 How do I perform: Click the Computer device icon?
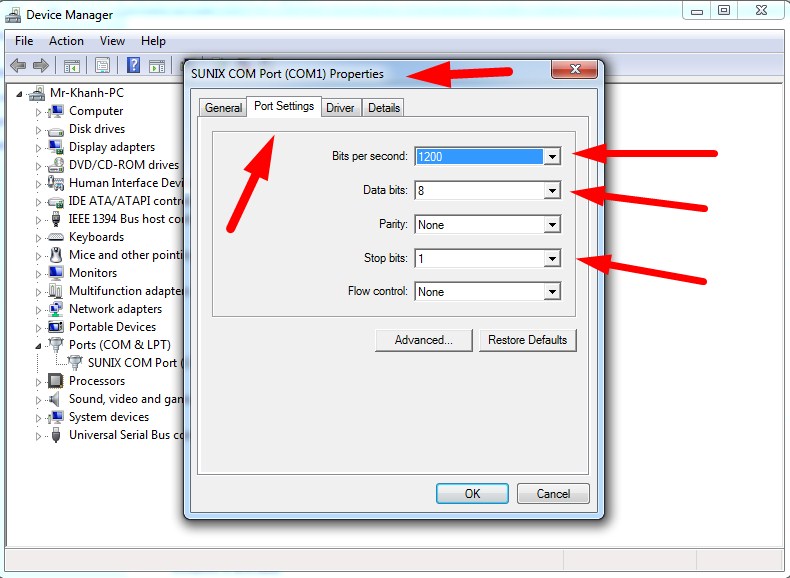(x=55, y=111)
